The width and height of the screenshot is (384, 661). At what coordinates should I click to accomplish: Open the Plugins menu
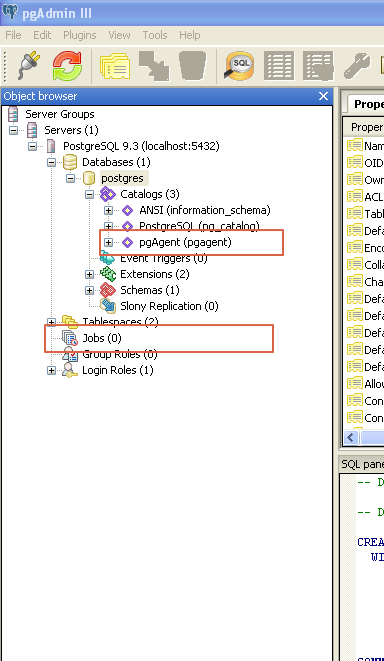(80, 35)
